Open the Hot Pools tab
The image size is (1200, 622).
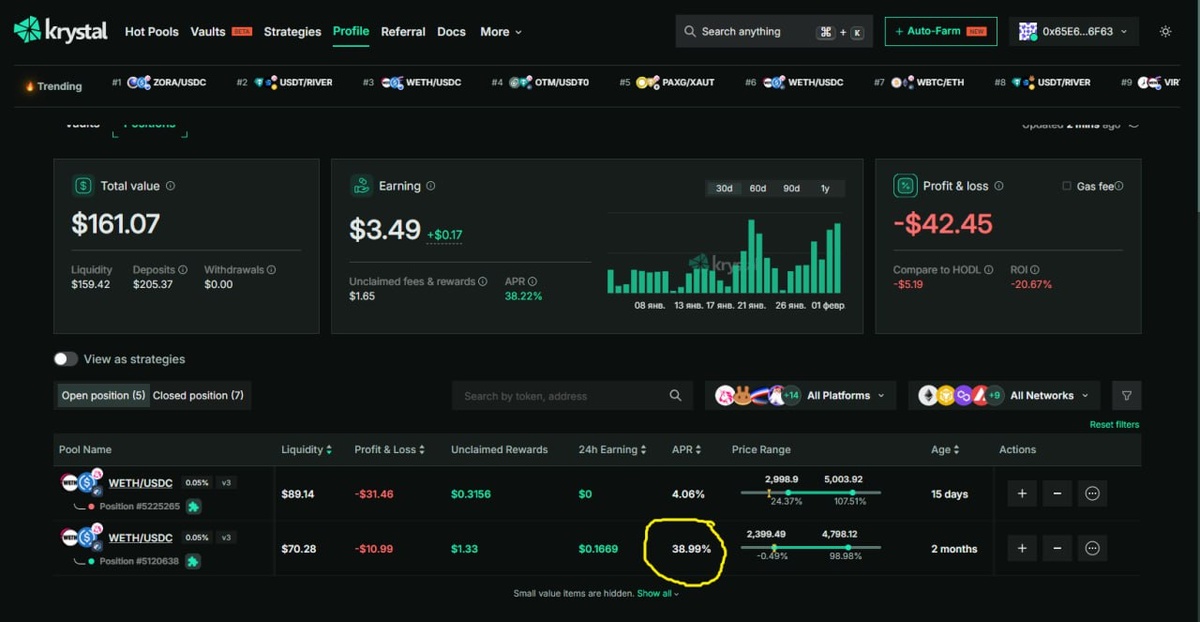coord(152,32)
